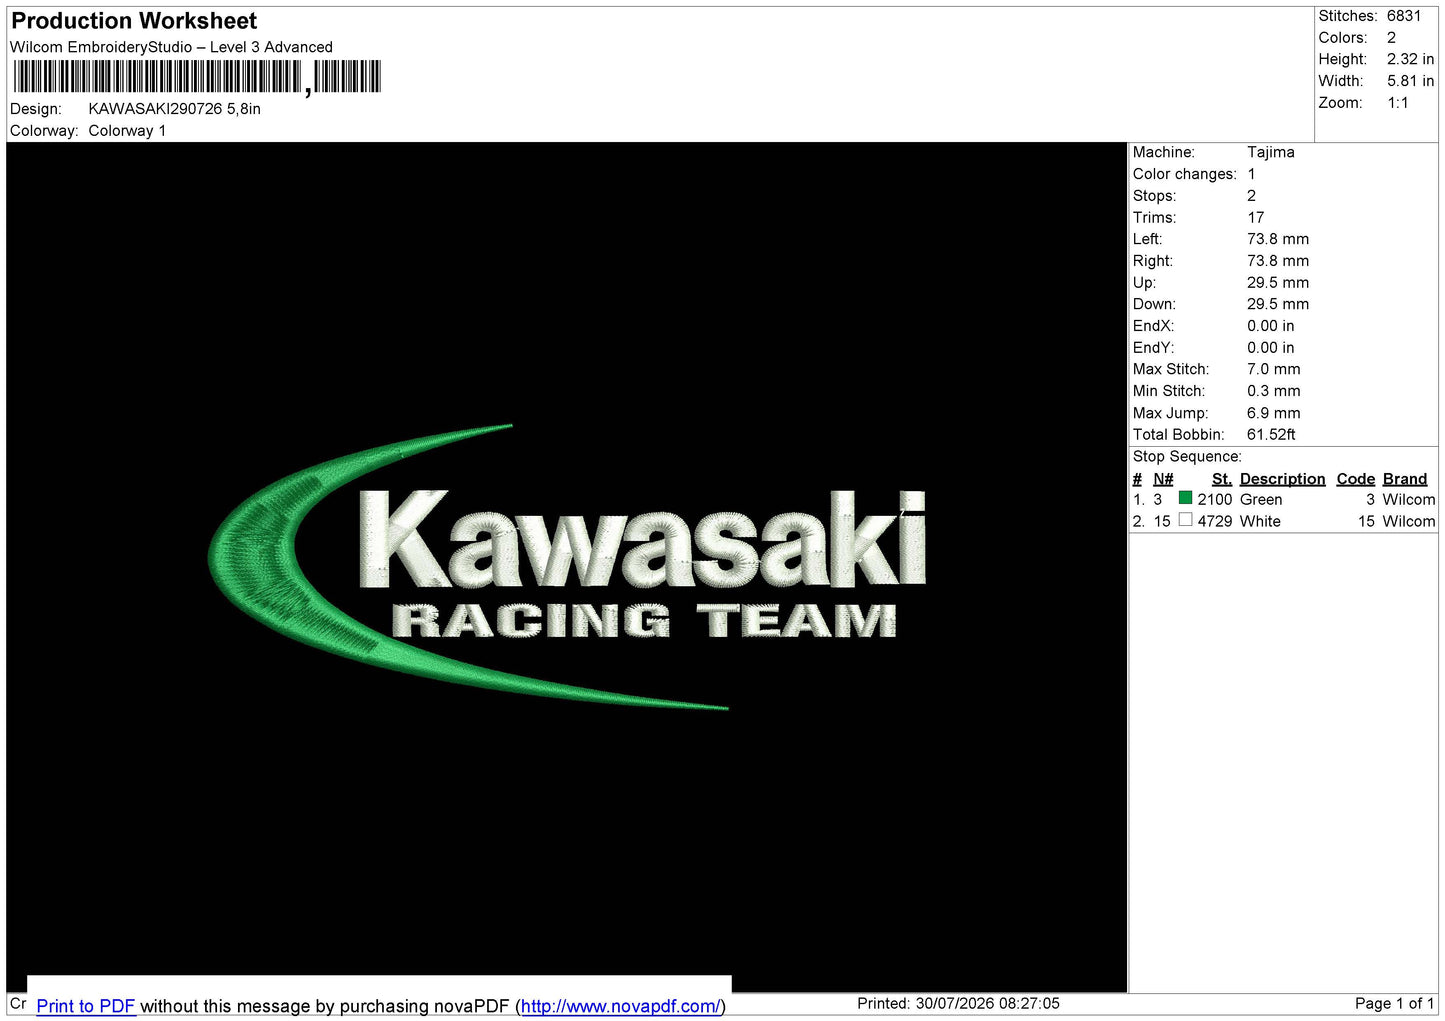Screen dimensions: 1445x1021
Task: Click the Width value 5.81 in
Action: click(x=1410, y=81)
